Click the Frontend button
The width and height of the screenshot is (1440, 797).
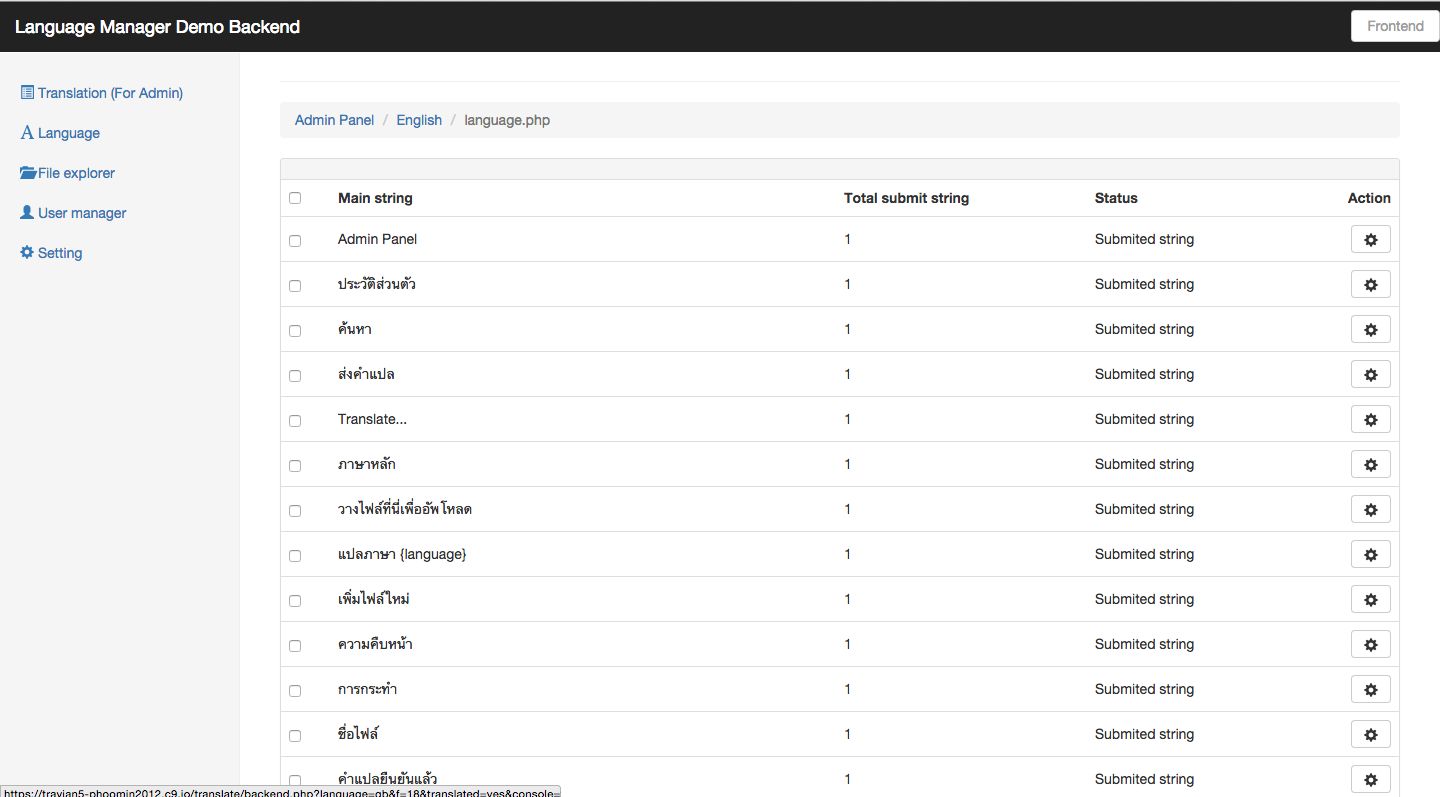tap(1395, 26)
